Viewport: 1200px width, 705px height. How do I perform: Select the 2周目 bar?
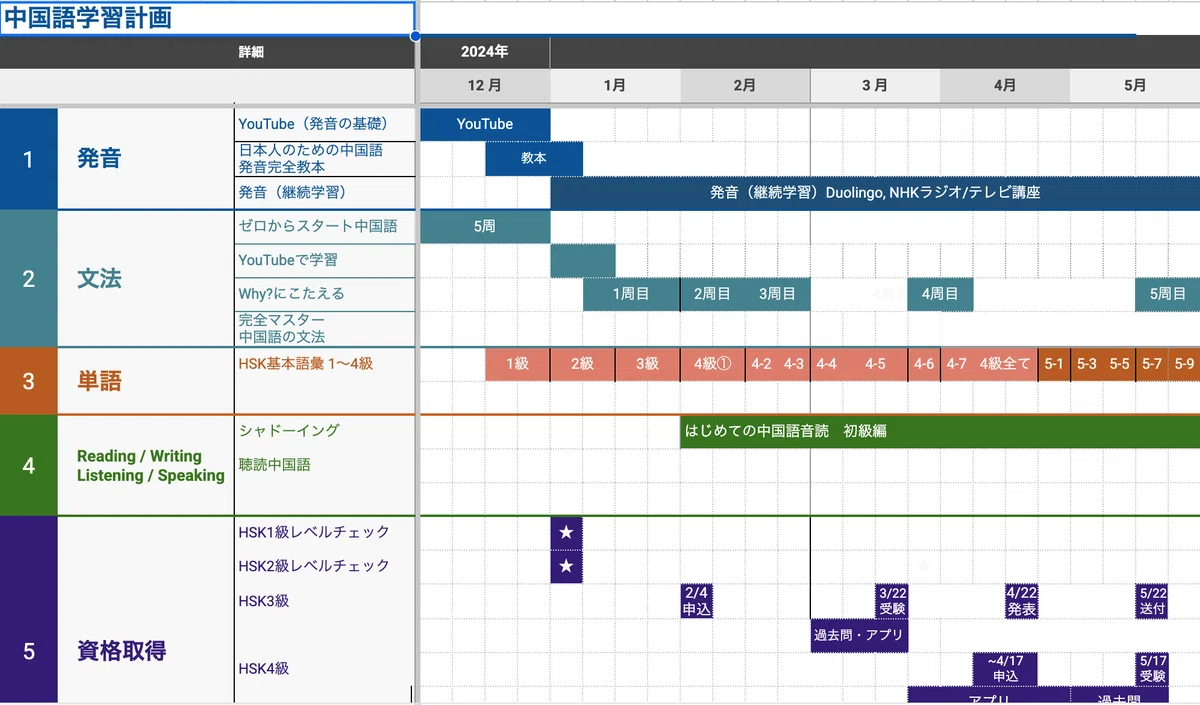[x=712, y=294]
